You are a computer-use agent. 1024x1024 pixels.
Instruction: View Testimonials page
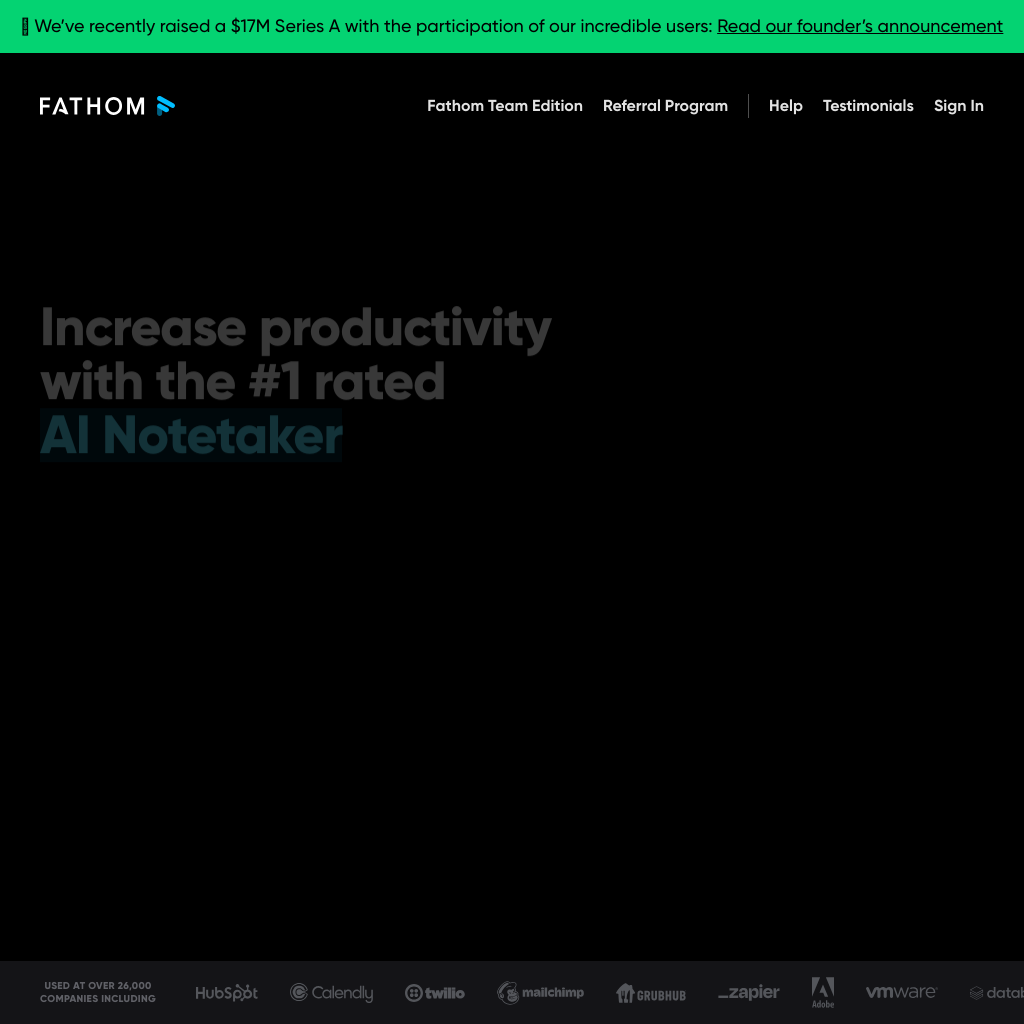[868, 106]
